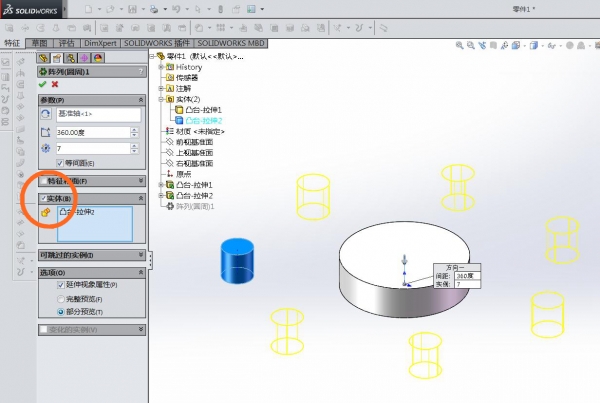The image size is (600, 403).
Task: Collapse the 实体(2) folder node
Action: pos(161,99)
